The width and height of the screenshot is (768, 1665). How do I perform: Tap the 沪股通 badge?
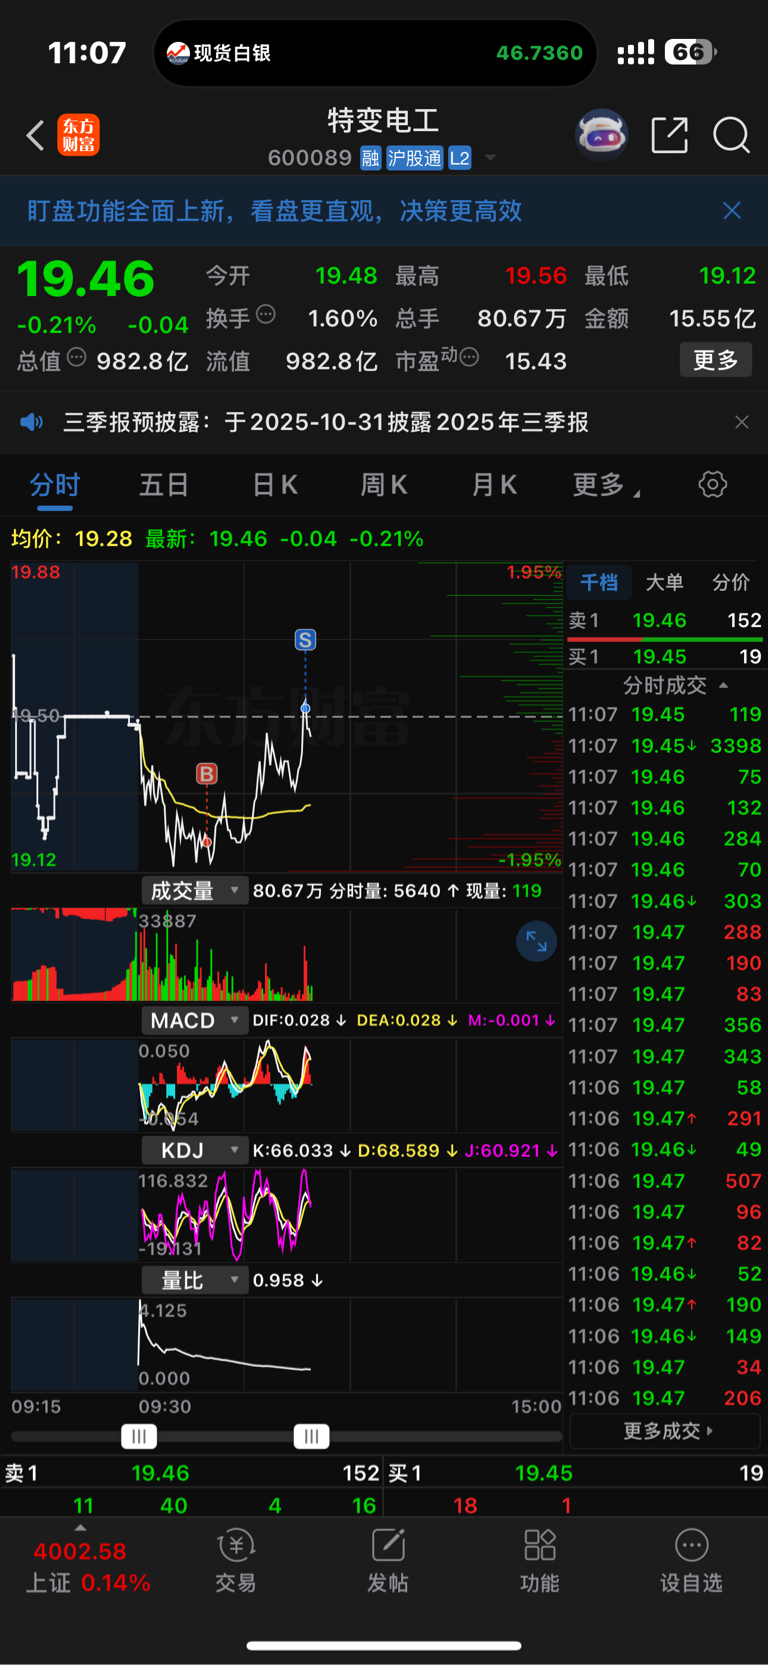point(414,158)
